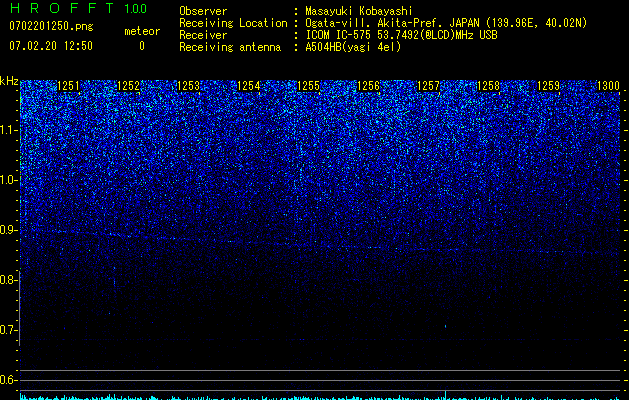Click the kHz axis unit label
This screenshot has width=629, height=400.
coord(9,81)
